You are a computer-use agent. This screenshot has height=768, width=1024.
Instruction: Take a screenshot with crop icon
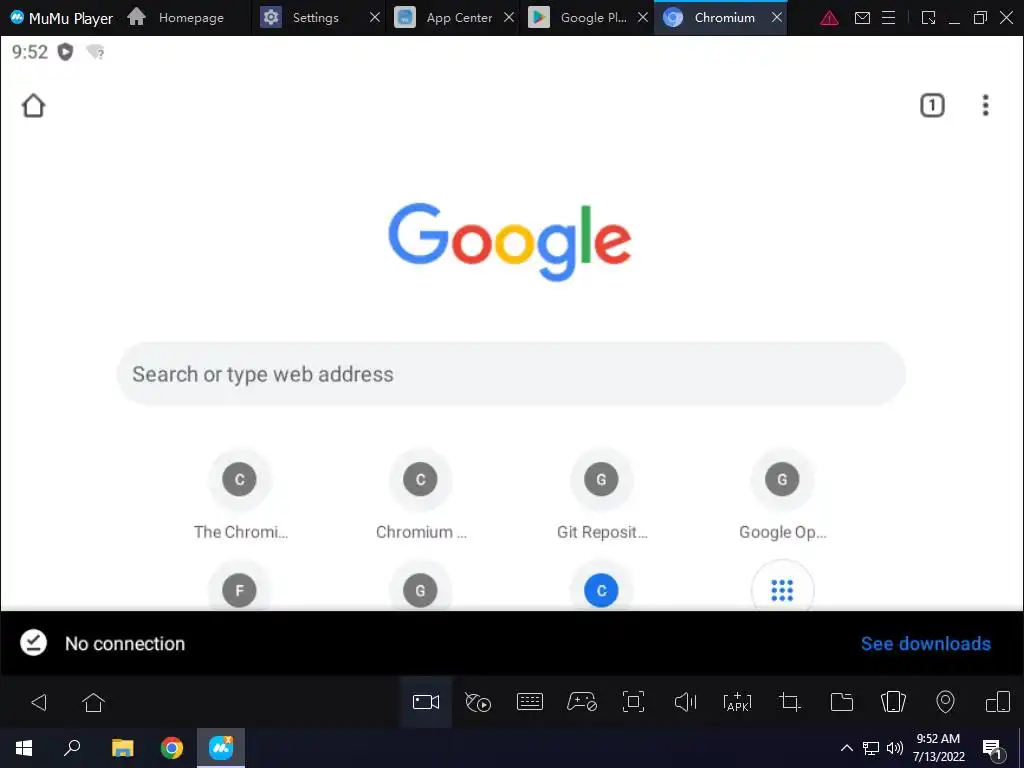point(790,702)
